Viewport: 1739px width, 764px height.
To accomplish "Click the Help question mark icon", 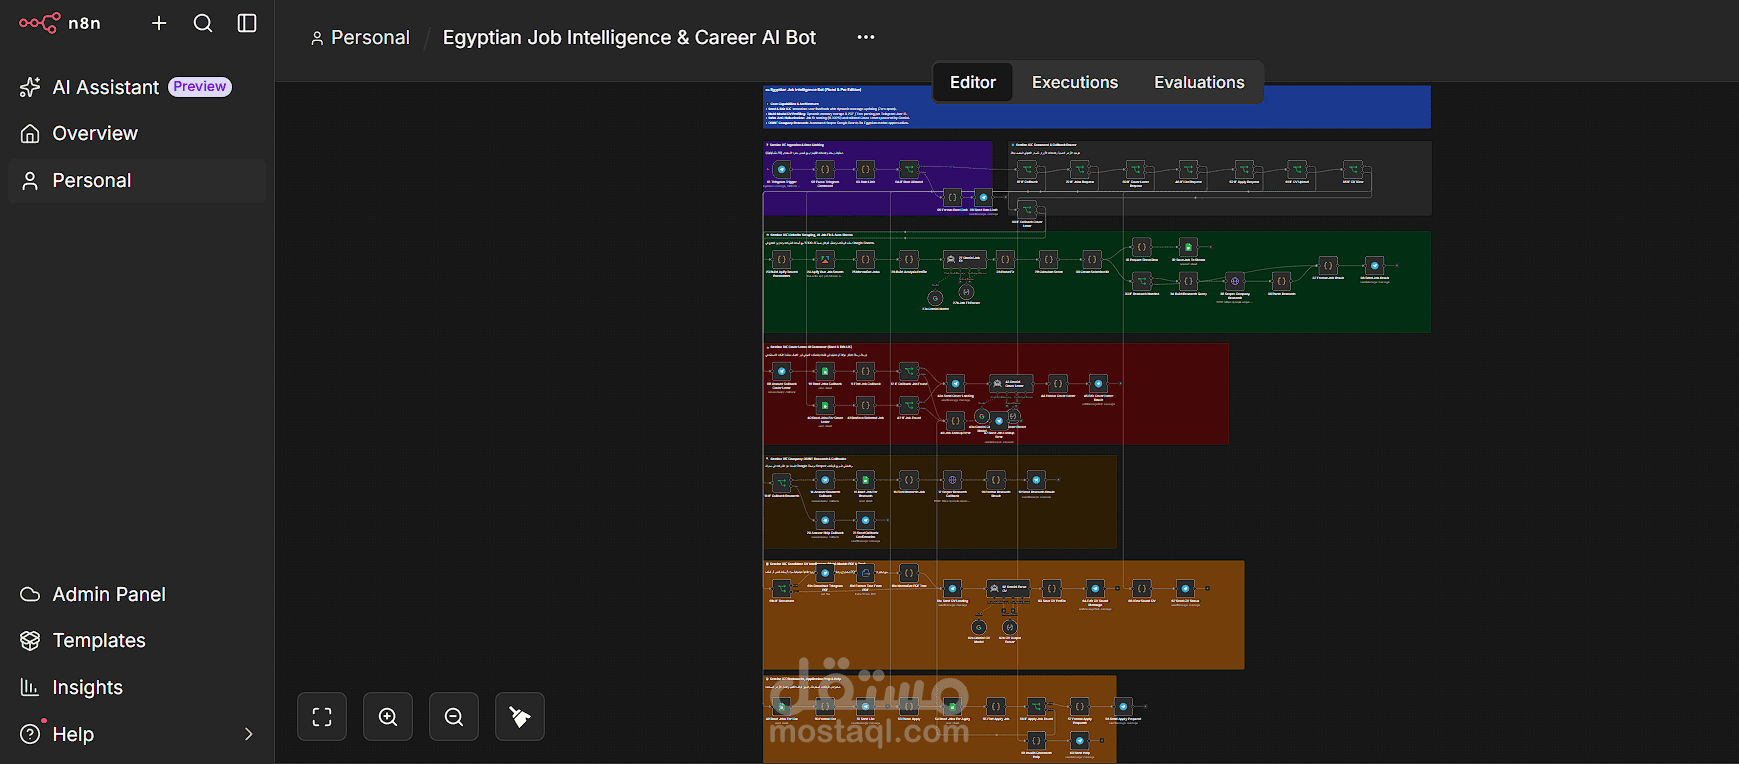I will pyautogui.click(x=30, y=734).
